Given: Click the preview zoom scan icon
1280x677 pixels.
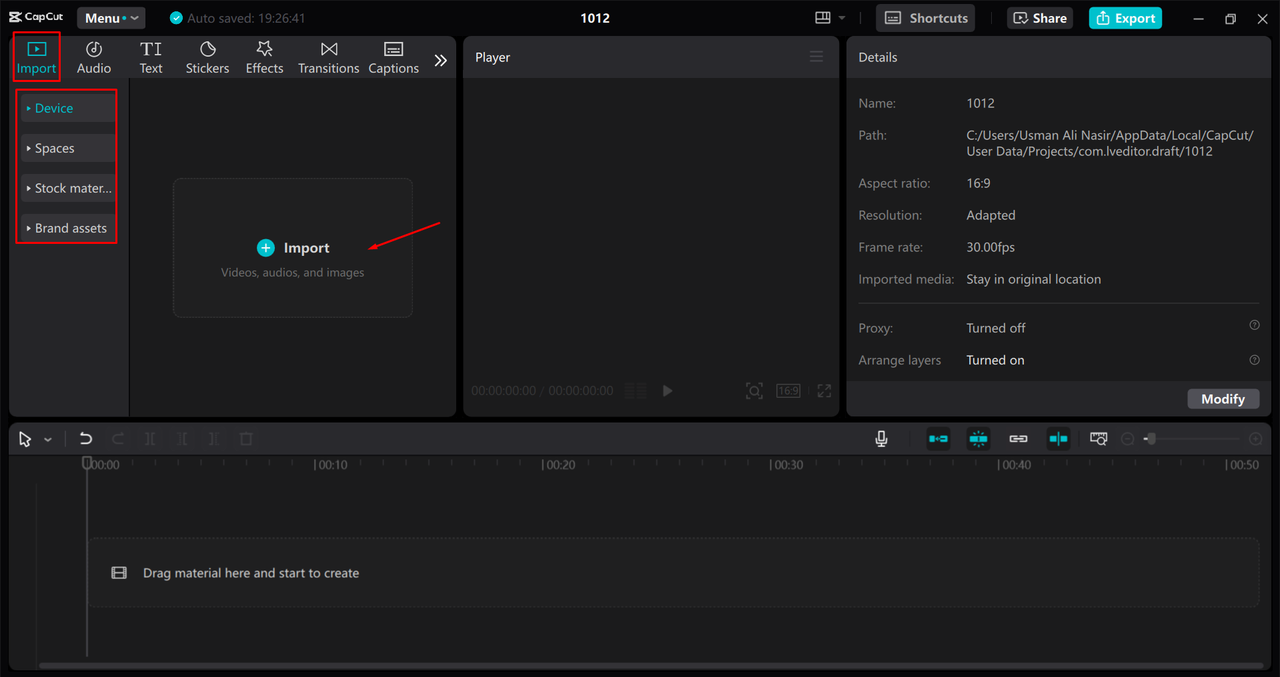Looking at the screenshot, I should (x=754, y=391).
